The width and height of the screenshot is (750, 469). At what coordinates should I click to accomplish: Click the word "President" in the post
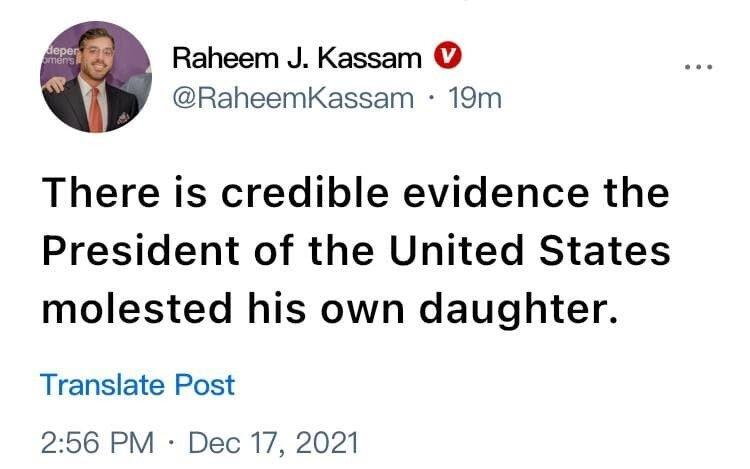[141, 251]
